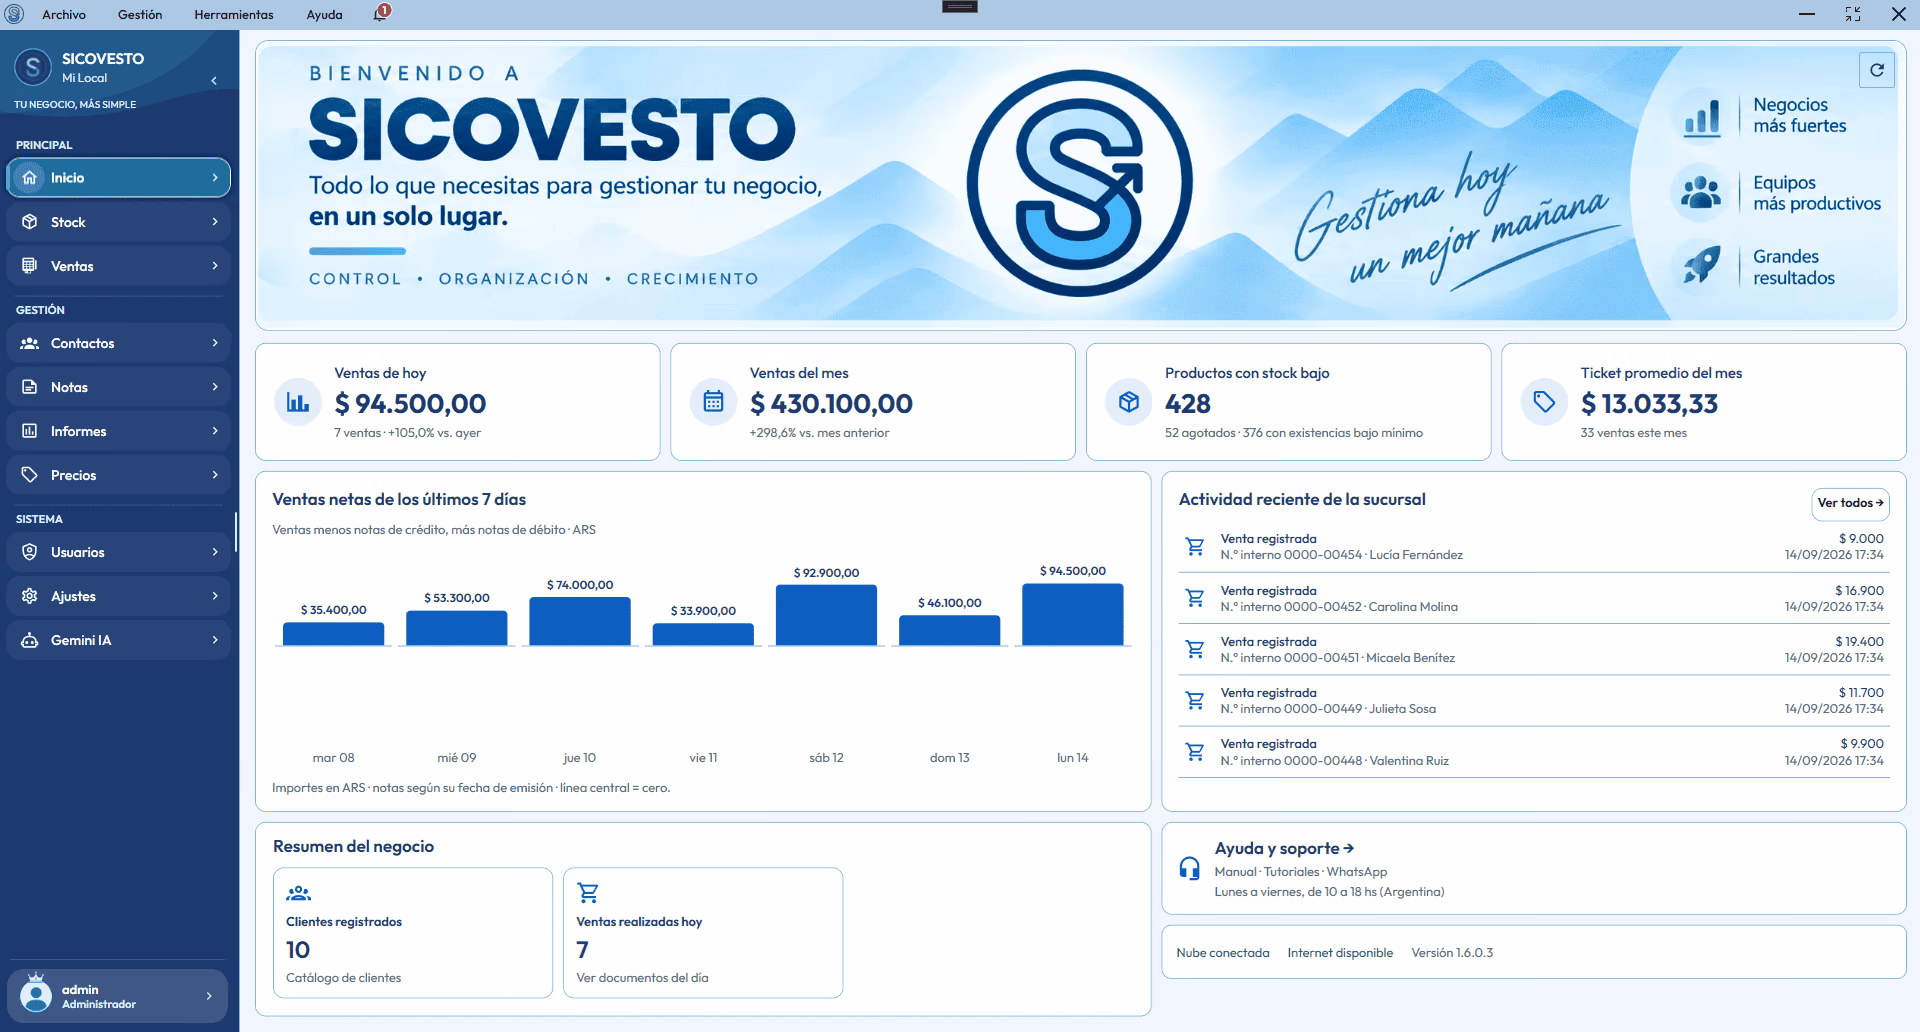1920x1032 pixels.
Task: Open the sale entry for Lucía Fernández
Action: 1533,547
